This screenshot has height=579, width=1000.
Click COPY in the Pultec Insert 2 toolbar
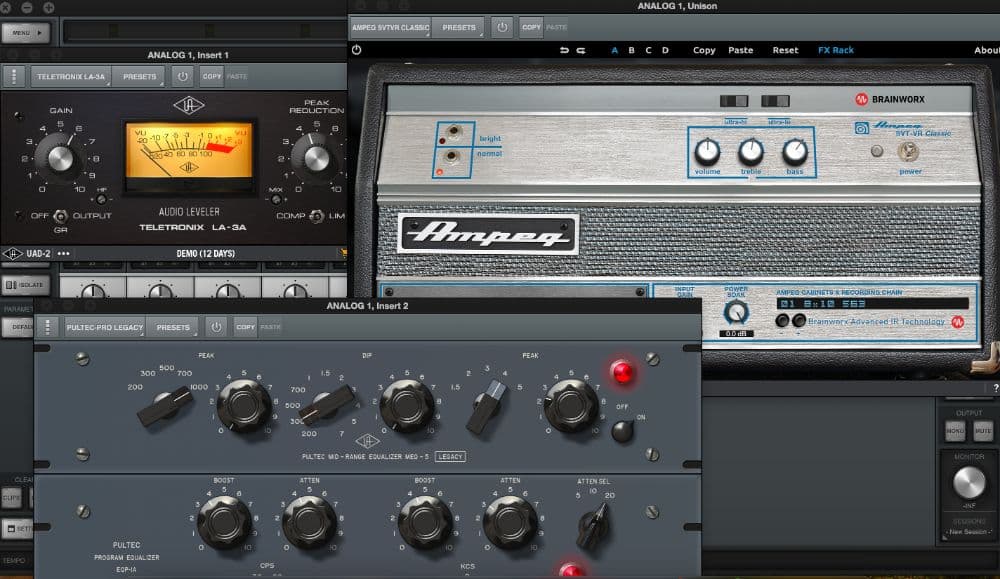pyautogui.click(x=246, y=327)
